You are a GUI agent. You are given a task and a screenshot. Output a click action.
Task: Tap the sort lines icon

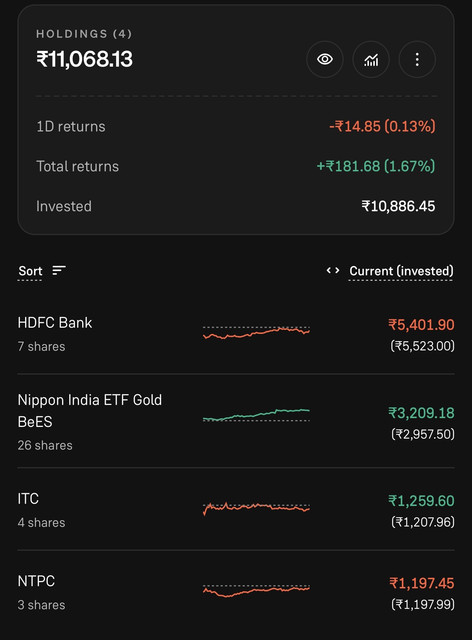coord(59,270)
